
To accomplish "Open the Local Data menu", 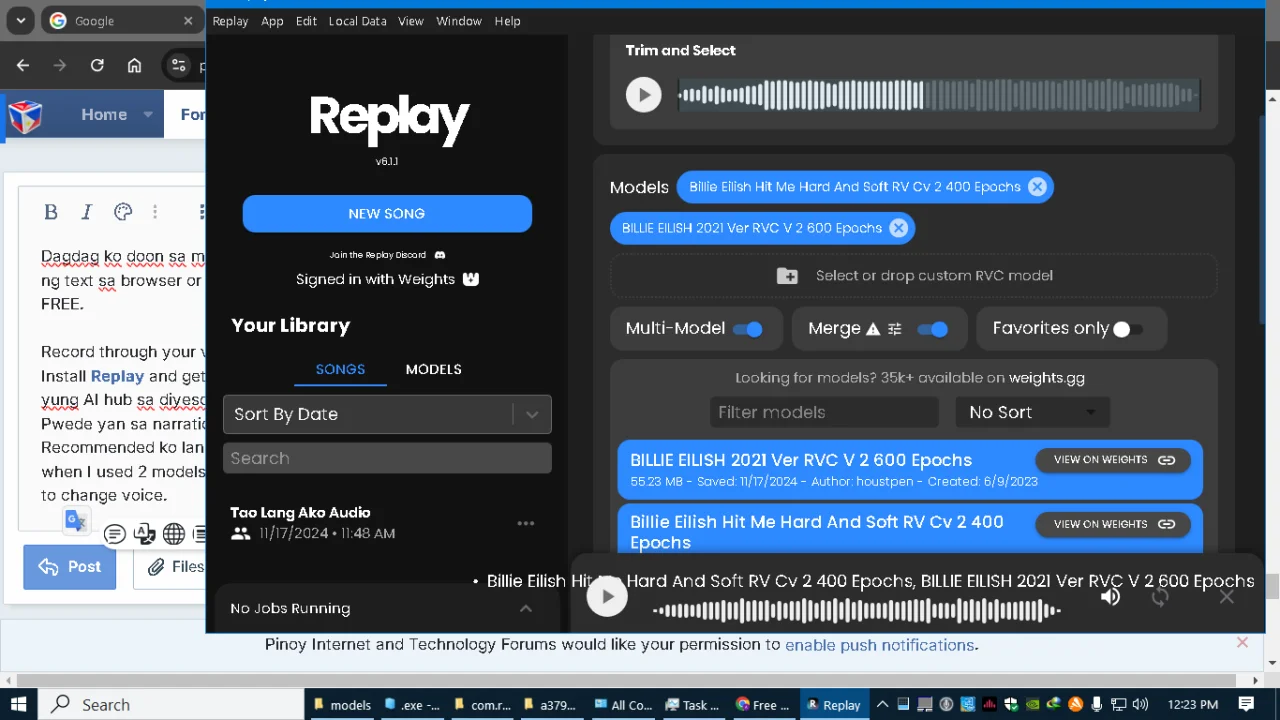I will coord(357,21).
